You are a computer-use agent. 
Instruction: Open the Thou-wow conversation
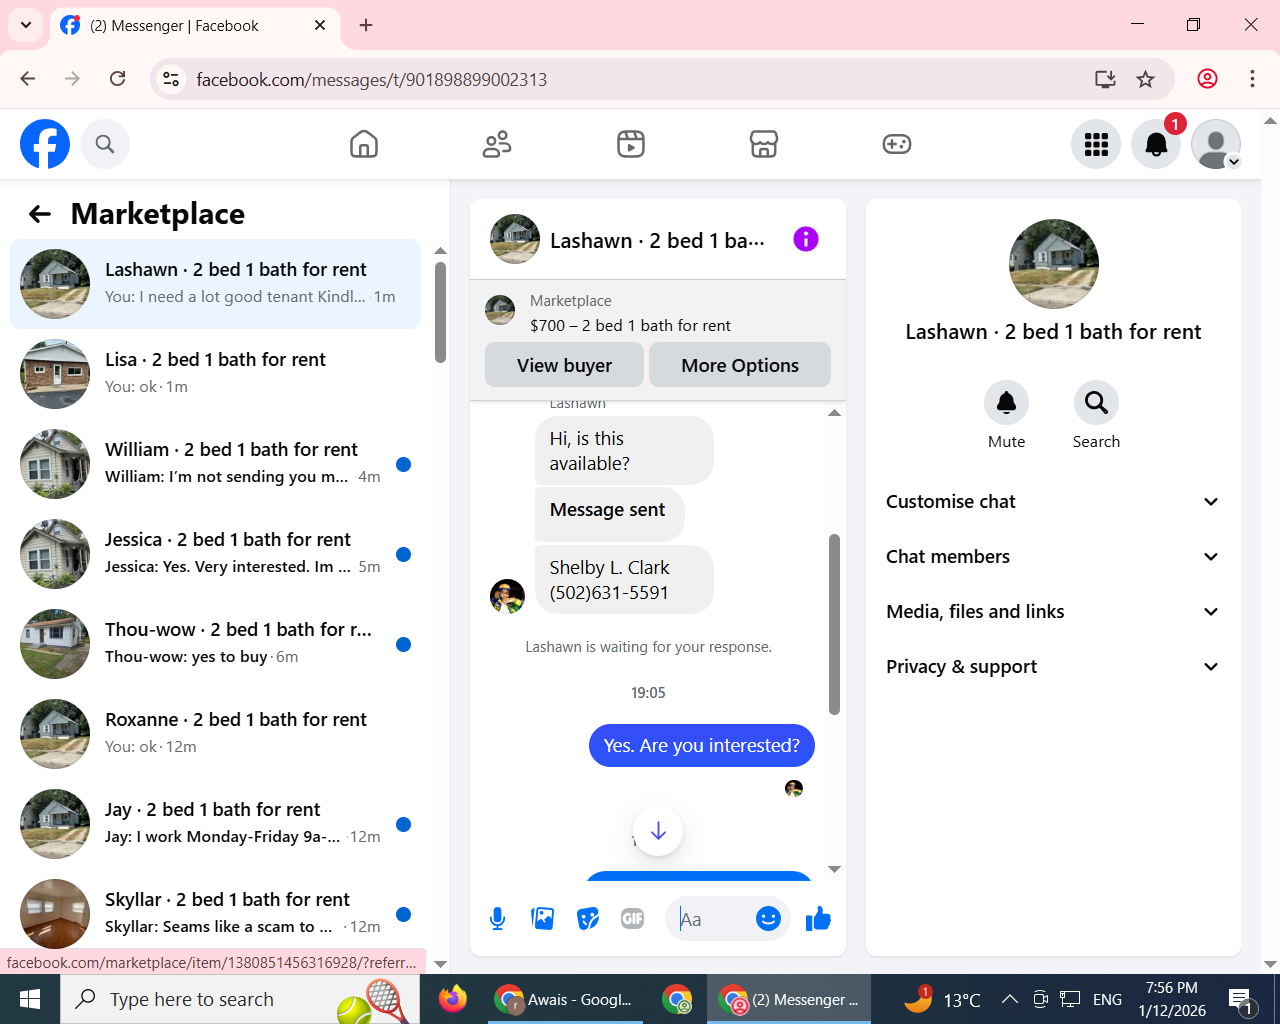click(x=215, y=644)
